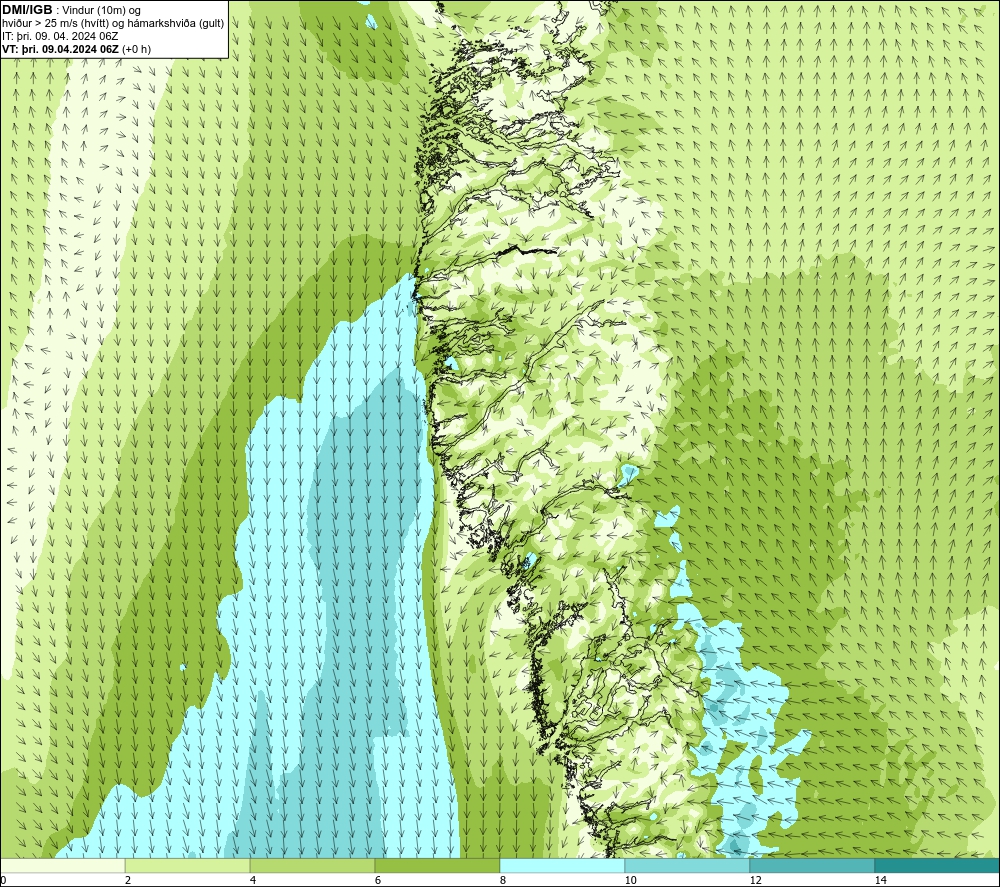The image size is (1000, 887).
Task: Click the scale label '0'
Action: pos(3,881)
